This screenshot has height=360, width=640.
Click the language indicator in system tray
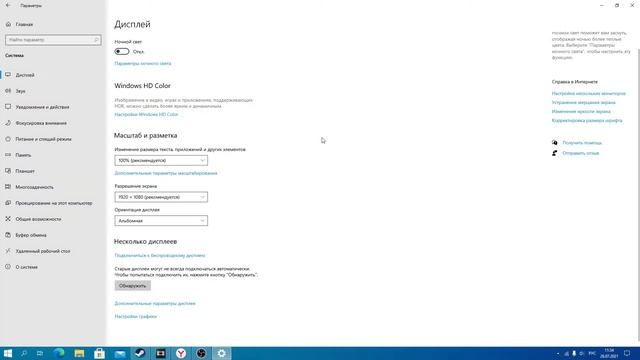coord(592,353)
